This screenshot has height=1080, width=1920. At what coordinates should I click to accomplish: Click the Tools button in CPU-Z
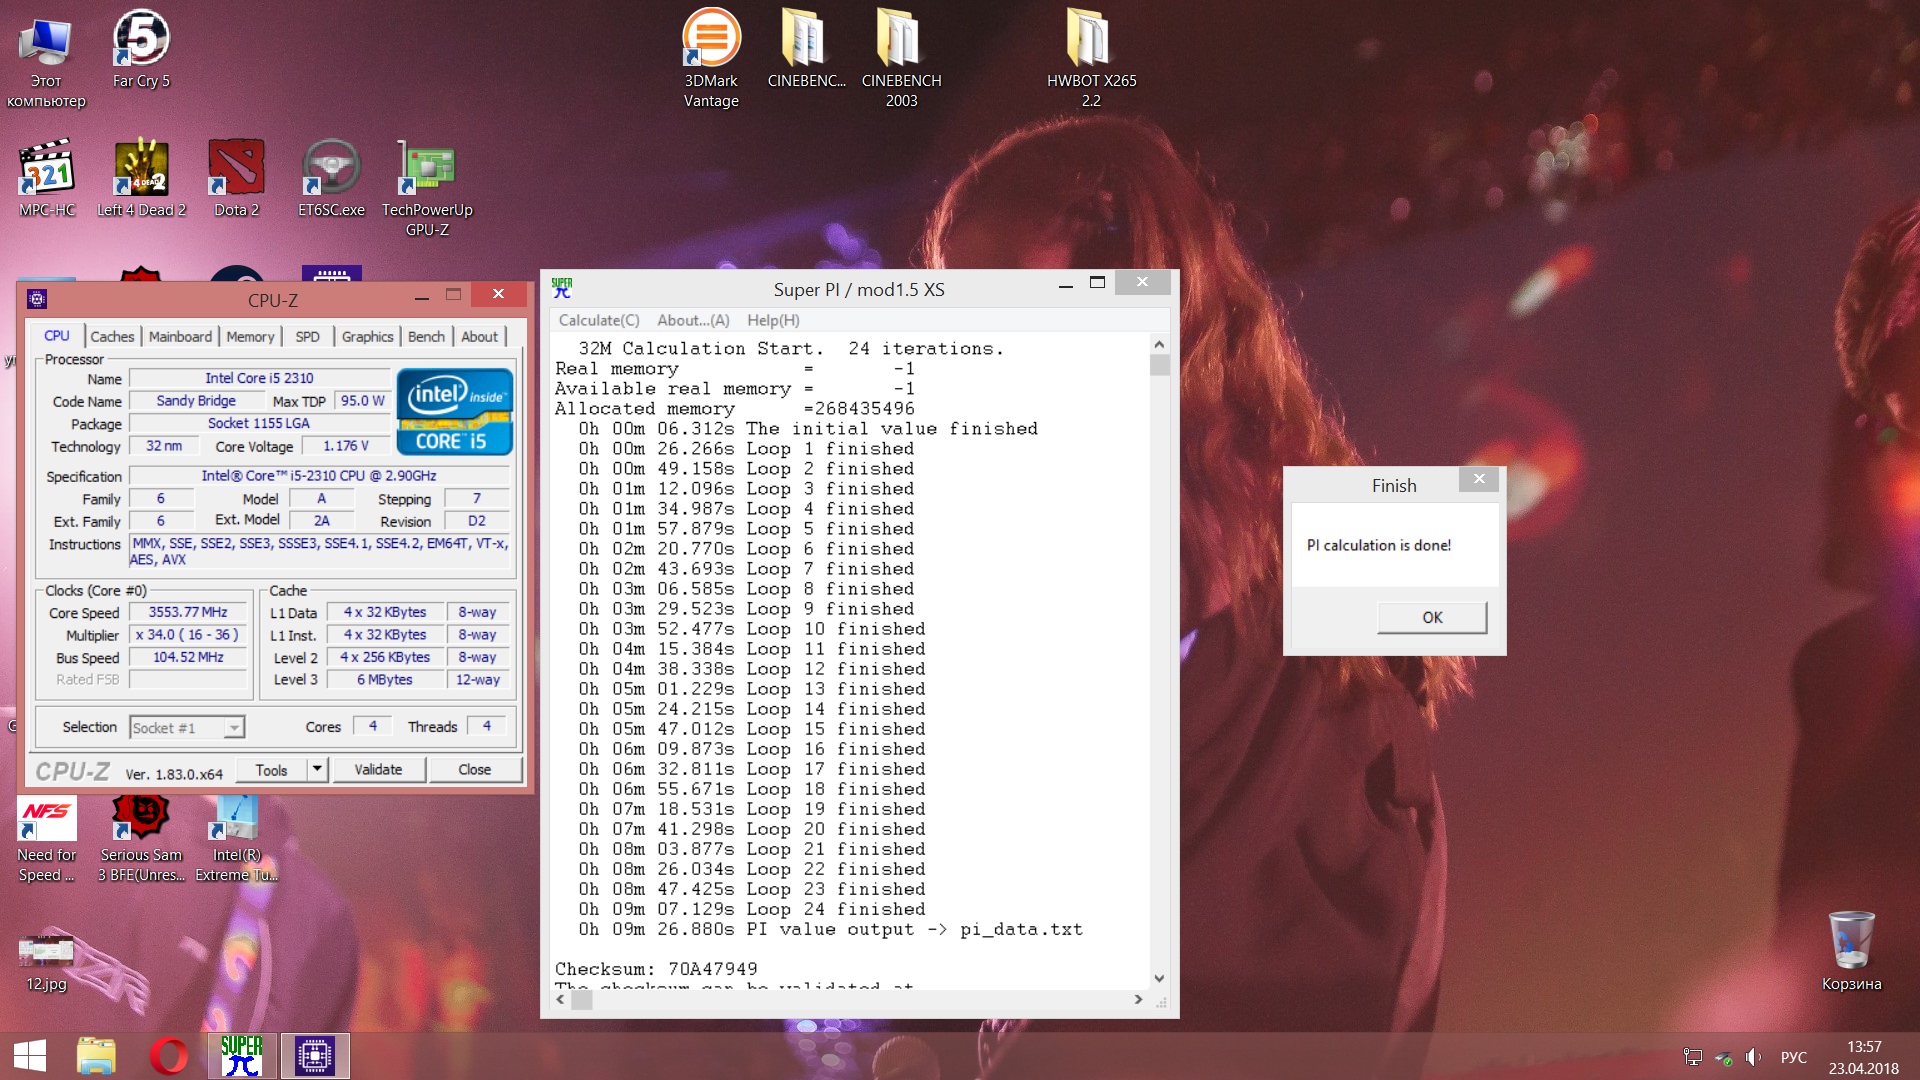[x=271, y=770]
